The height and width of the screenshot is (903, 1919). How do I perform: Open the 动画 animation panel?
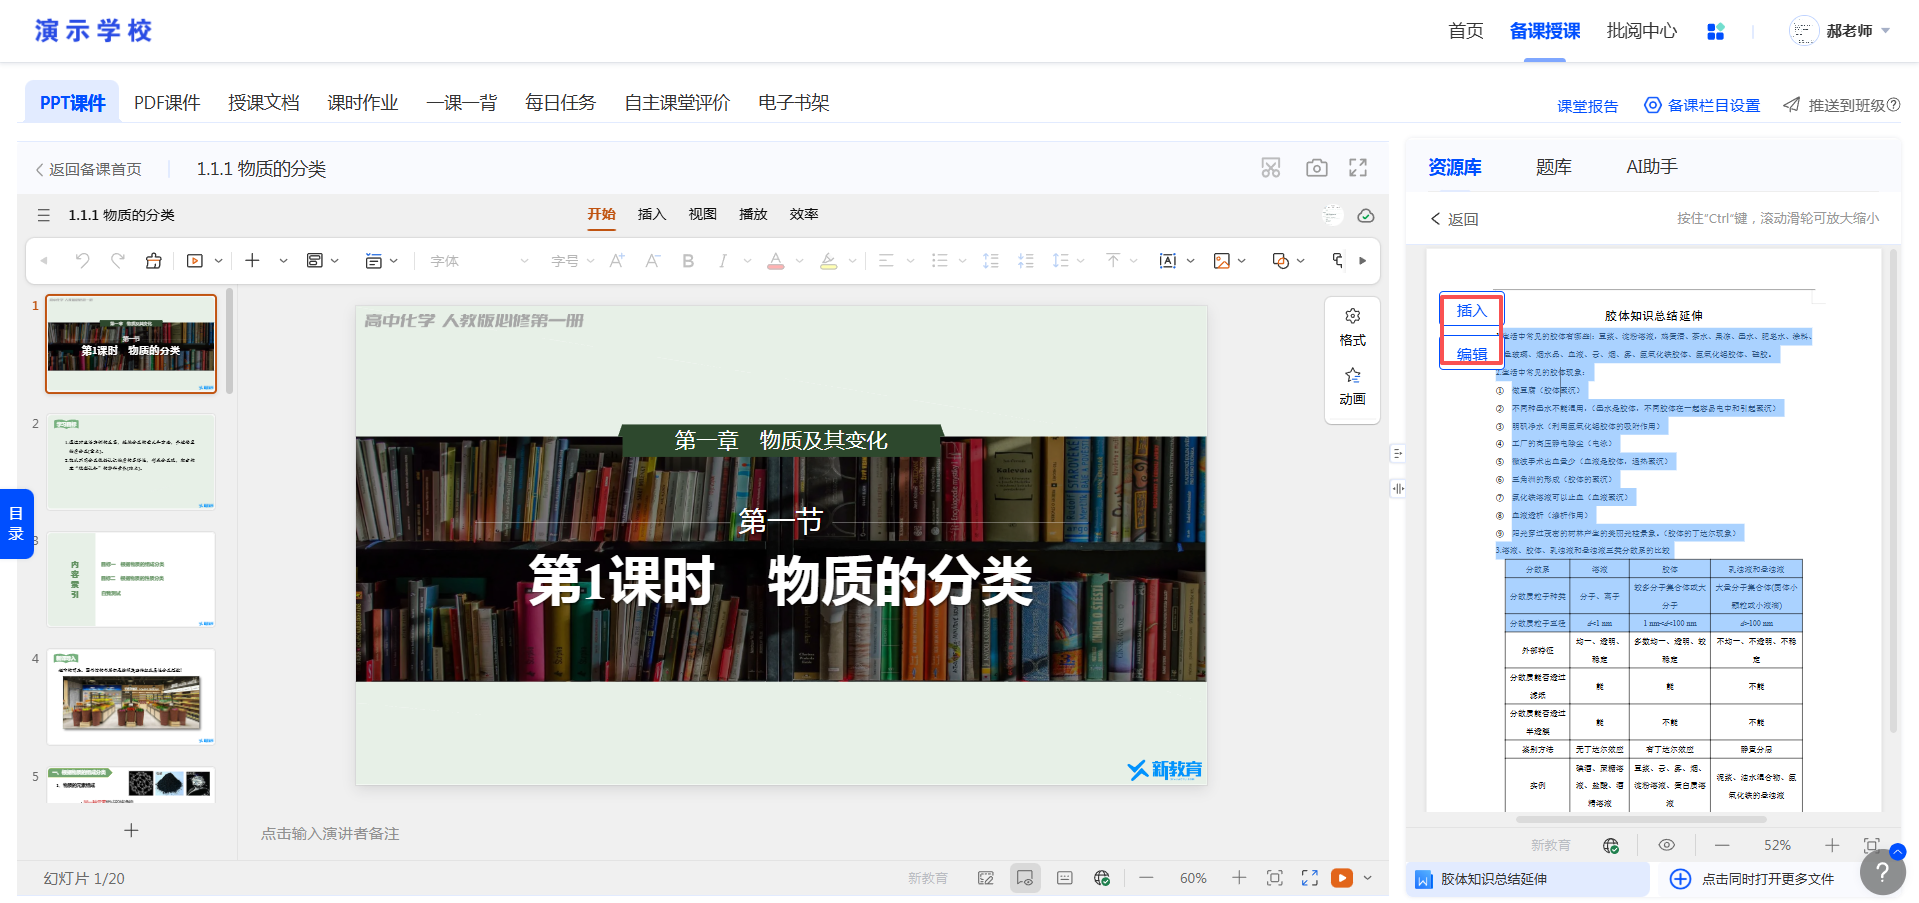tap(1352, 386)
